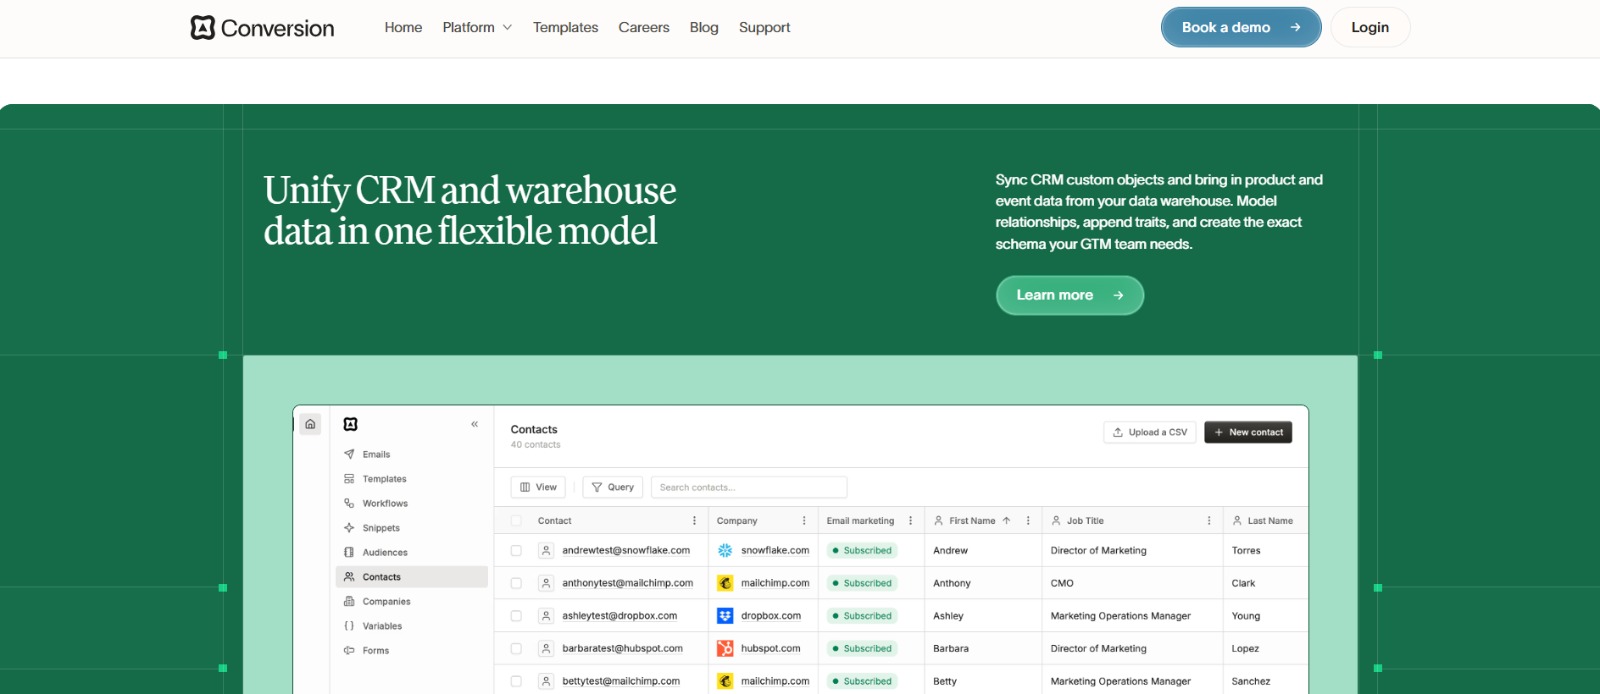Collapse sidebar with double chevron icon
This screenshot has width=1600, height=694.
pos(474,424)
